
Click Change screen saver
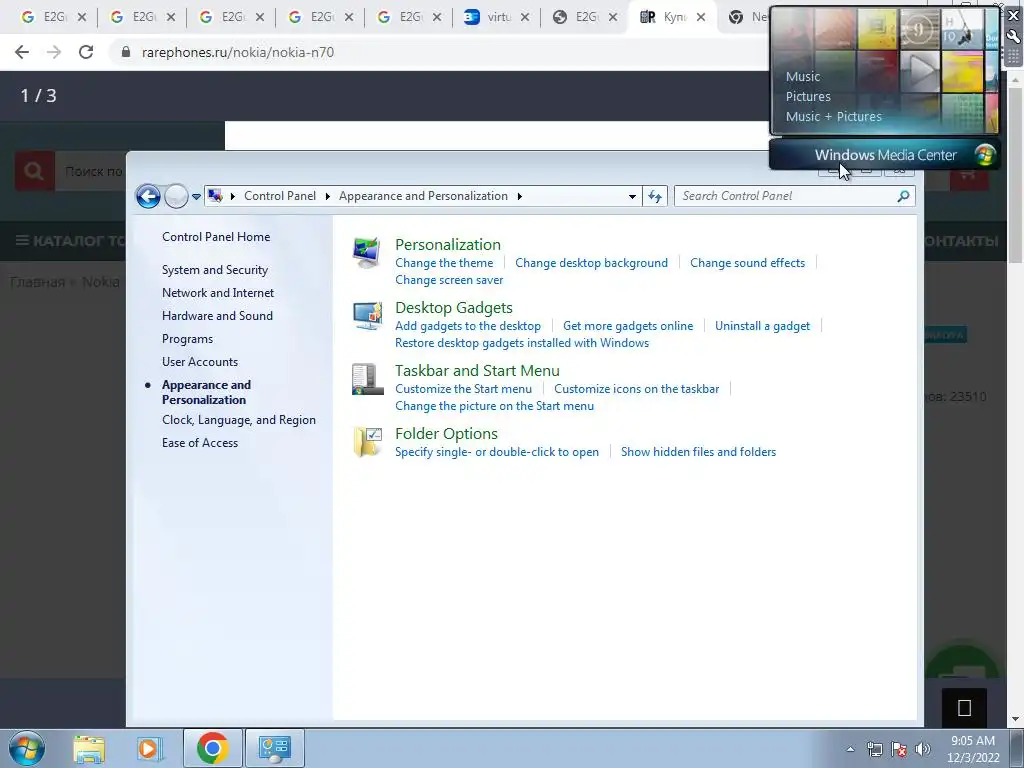tap(449, 280)
